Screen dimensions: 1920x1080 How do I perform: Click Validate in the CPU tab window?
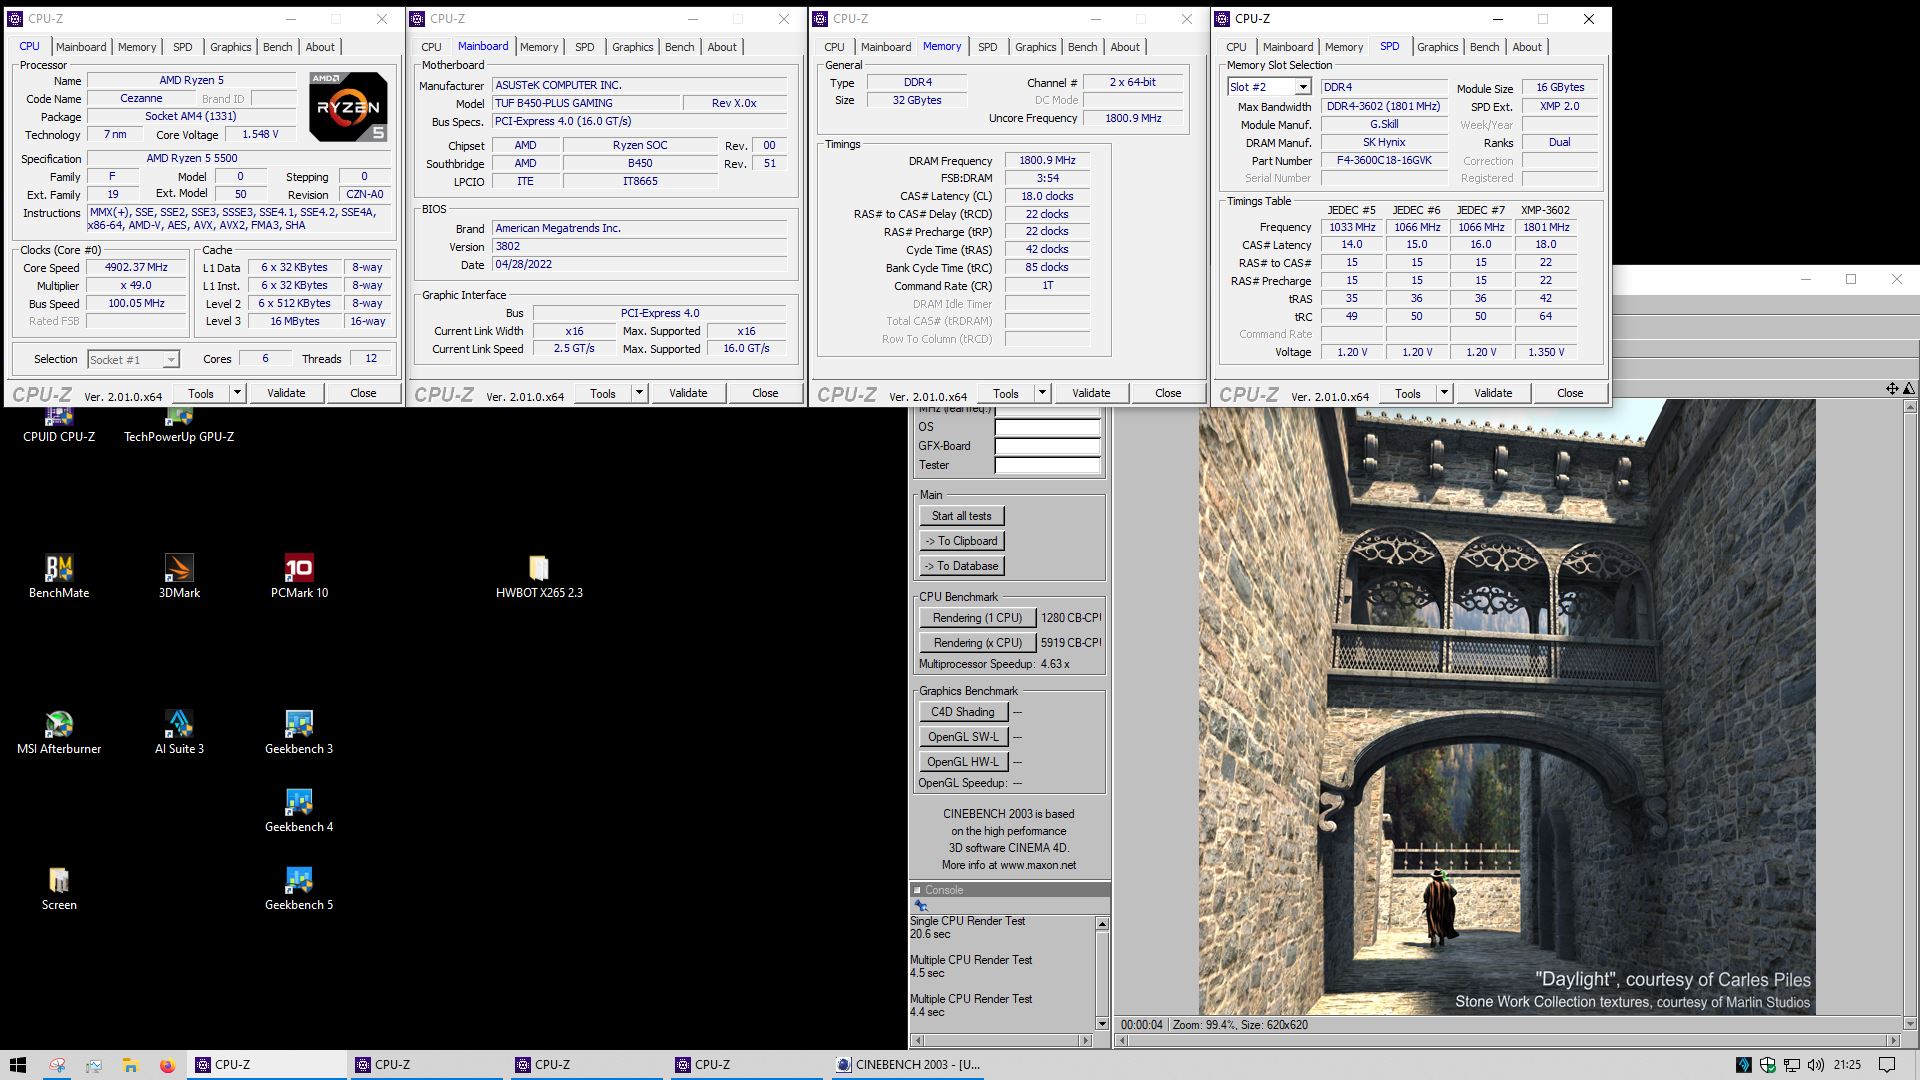pyautogui.click(x=286, y=393)
